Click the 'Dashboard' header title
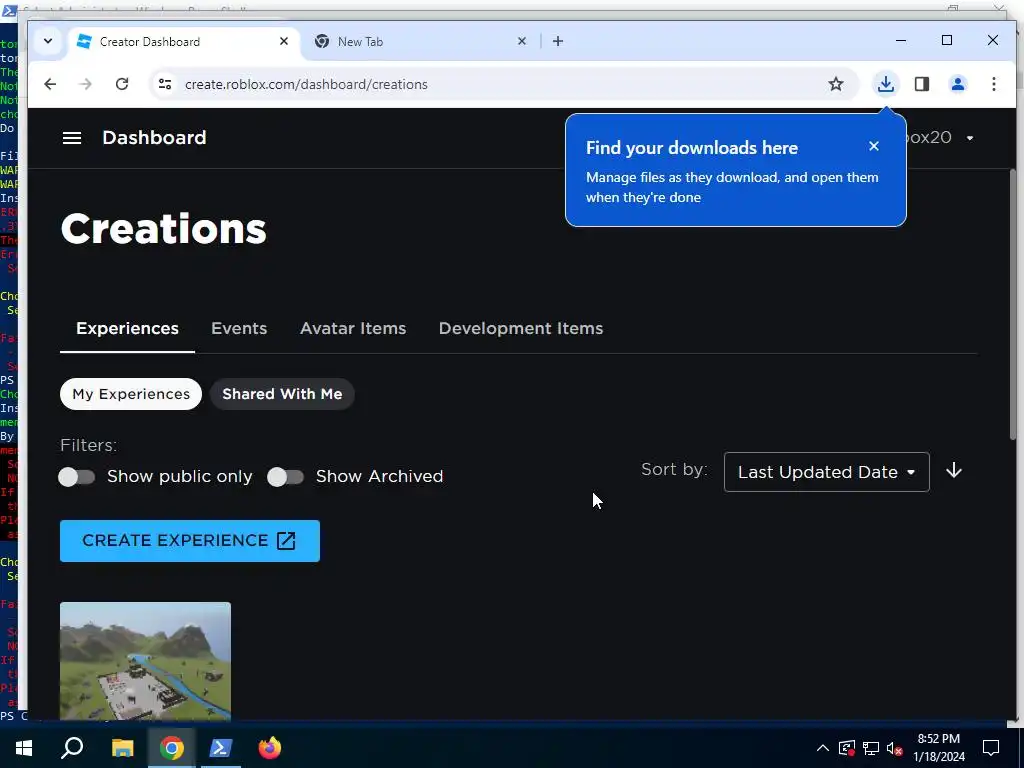1024x768 pixels. (154, 138)
